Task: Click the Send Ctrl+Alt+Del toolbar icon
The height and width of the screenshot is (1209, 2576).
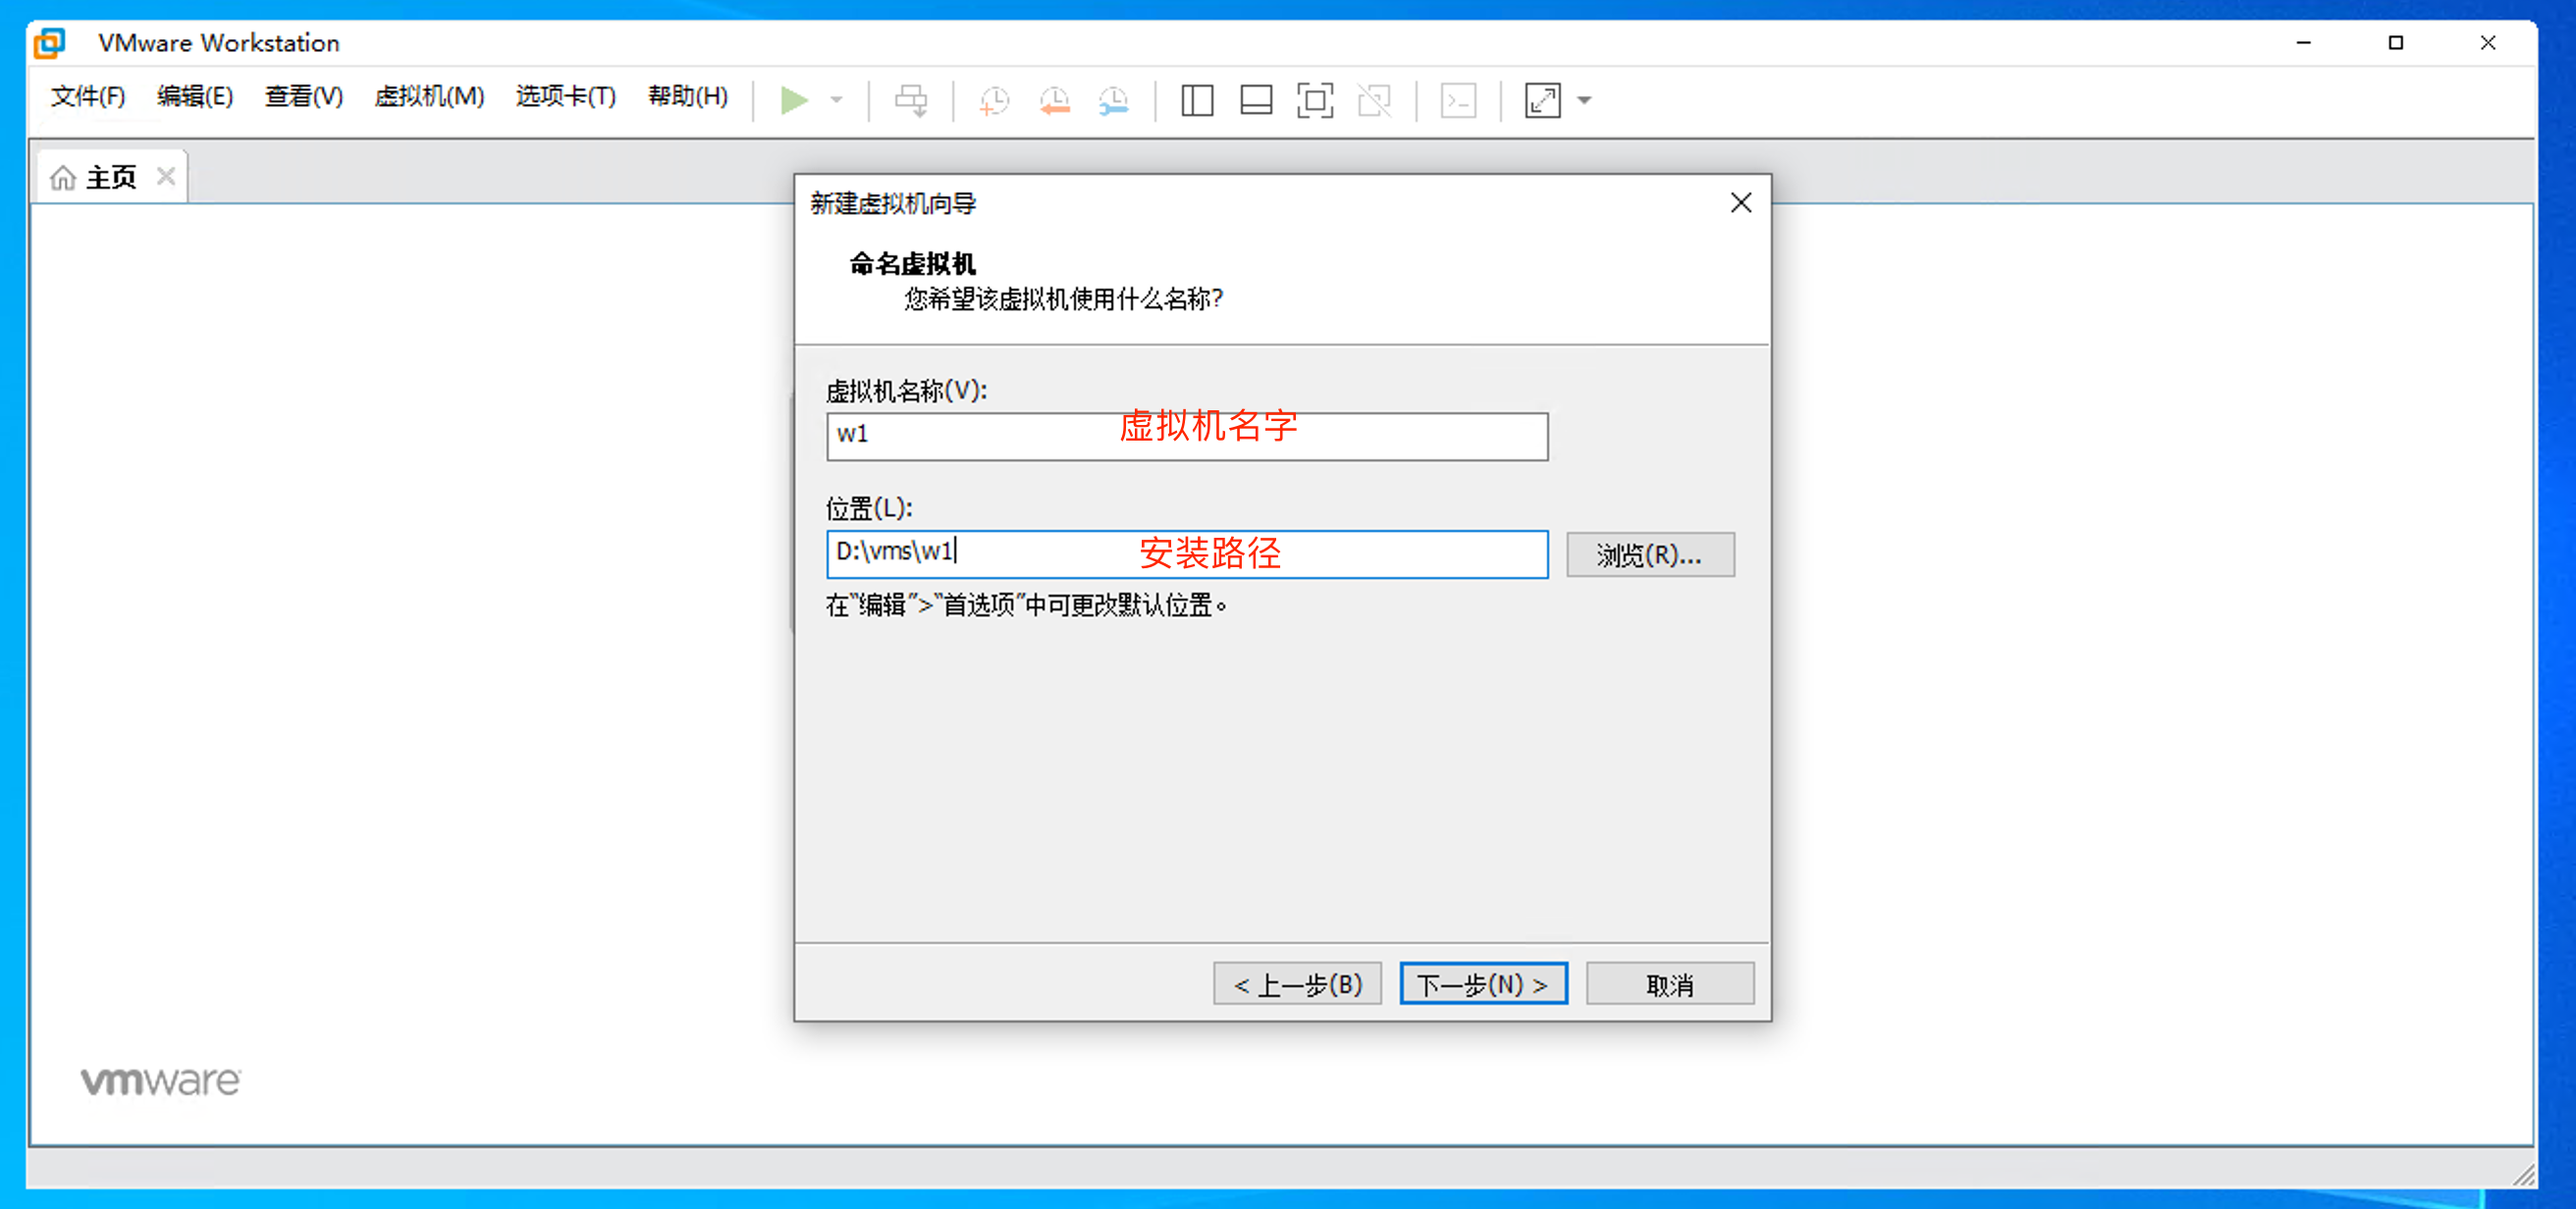Action: pyautogui.click(x=913, y=100)
